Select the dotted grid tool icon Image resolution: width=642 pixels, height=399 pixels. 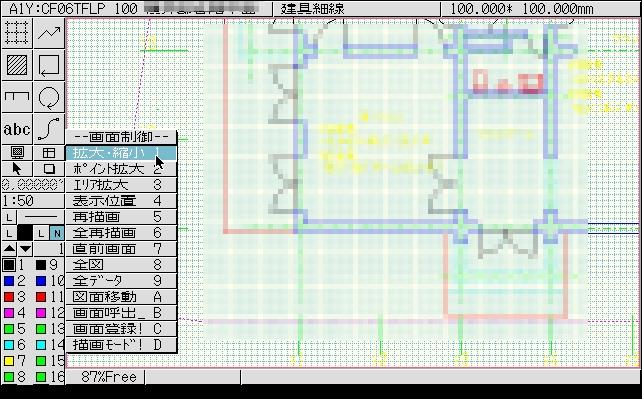coord(17,32)
